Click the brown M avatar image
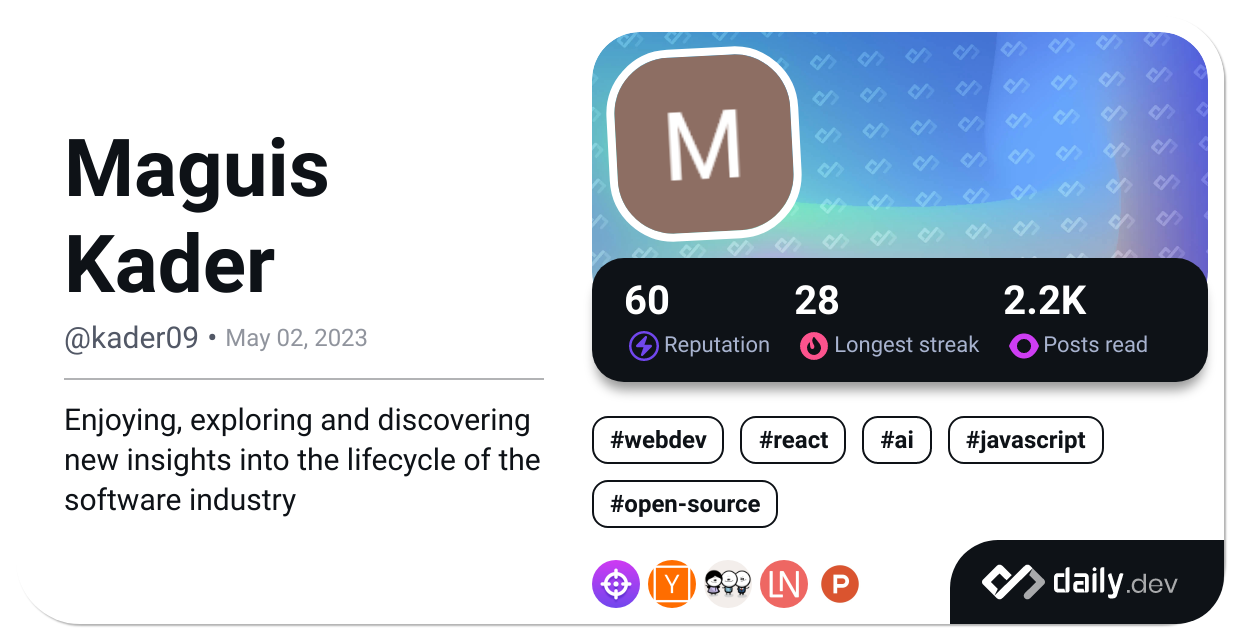The image size is (1240, 640). click(x=704, y=145)
